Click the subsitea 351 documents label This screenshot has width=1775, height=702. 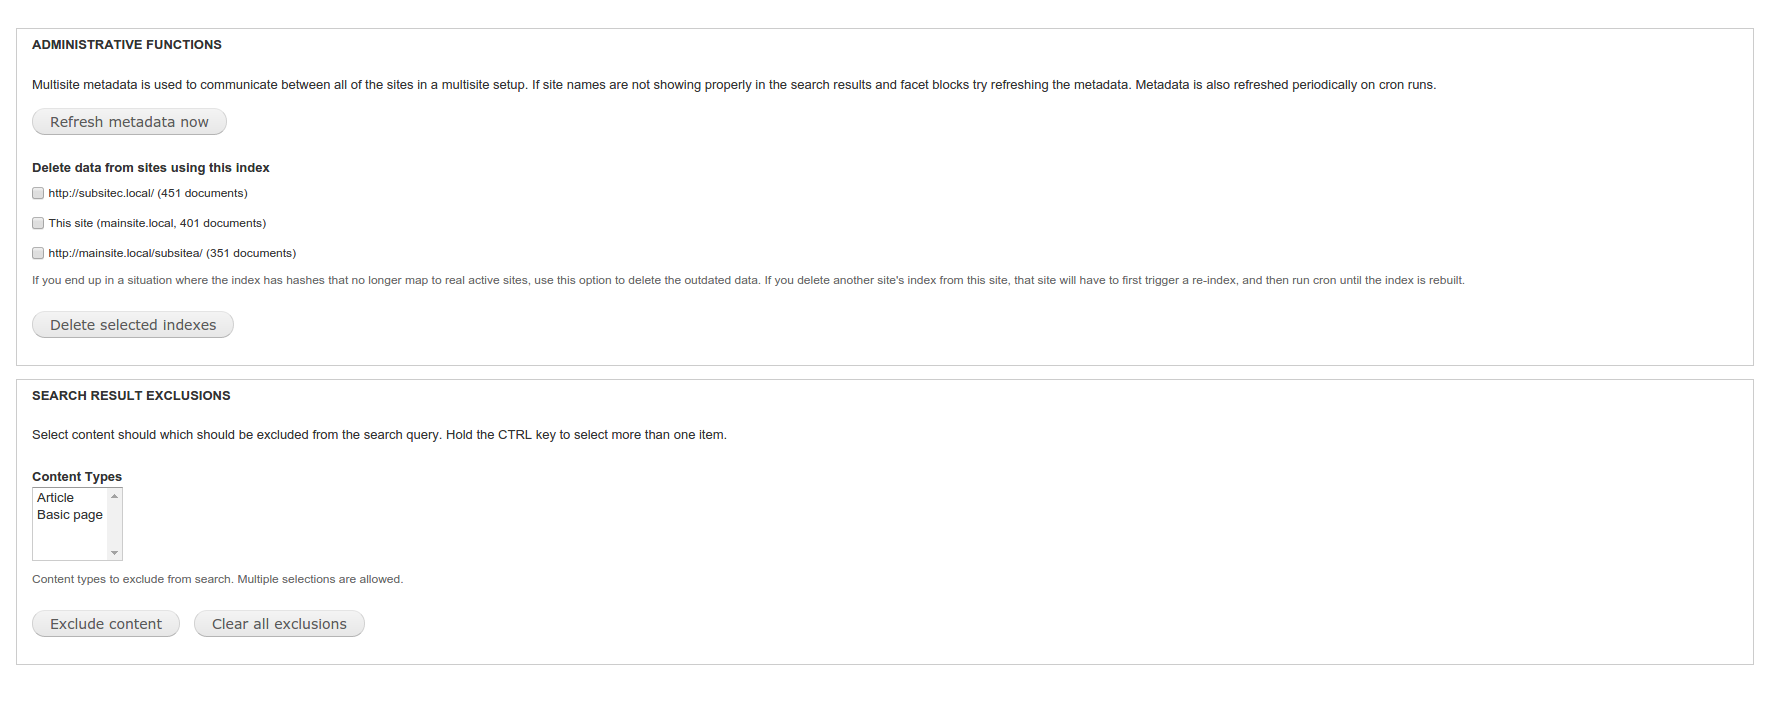pyautogui.click(x=172, y=253)
